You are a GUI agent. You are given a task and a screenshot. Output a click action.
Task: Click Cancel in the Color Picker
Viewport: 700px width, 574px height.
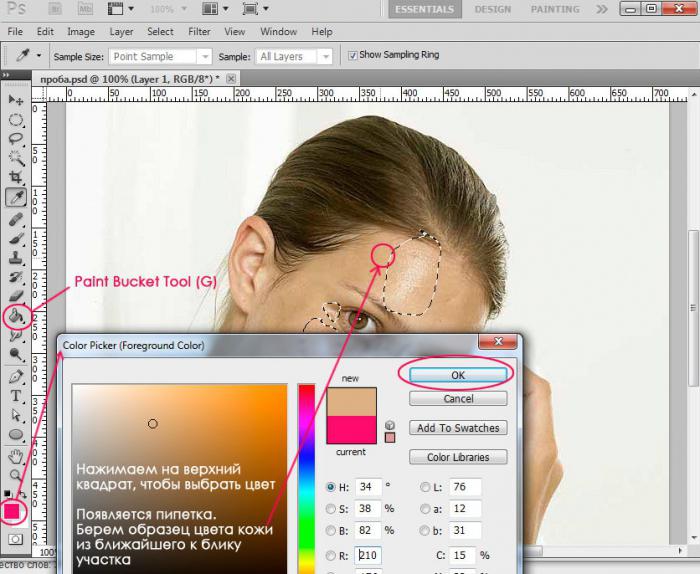tap(458, 399)
